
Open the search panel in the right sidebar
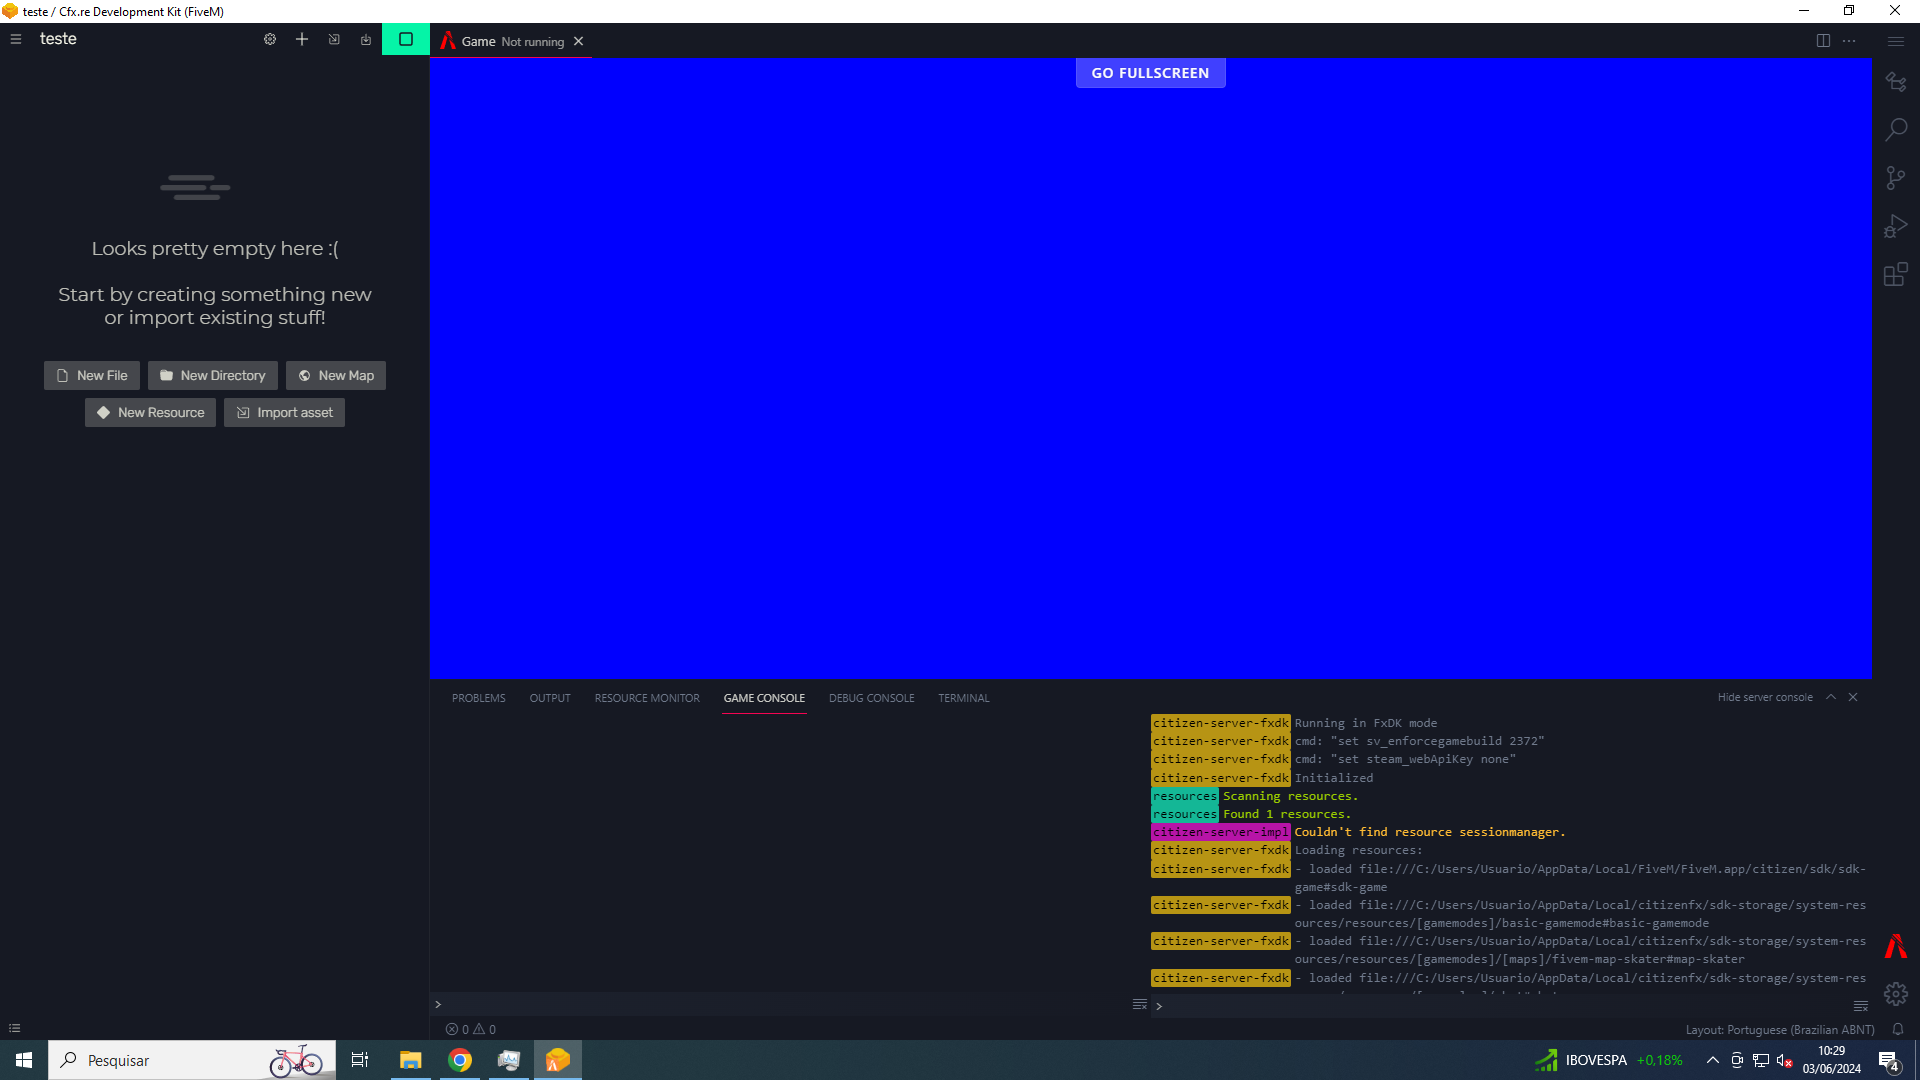(x=1897, y=129)
